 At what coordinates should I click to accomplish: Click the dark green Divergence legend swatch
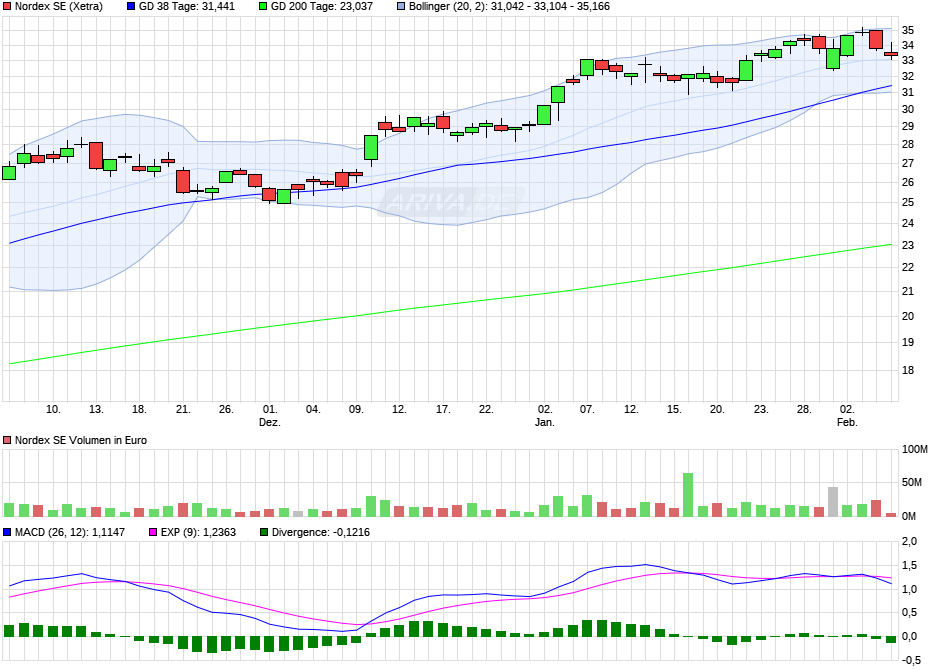pos(264,532)
